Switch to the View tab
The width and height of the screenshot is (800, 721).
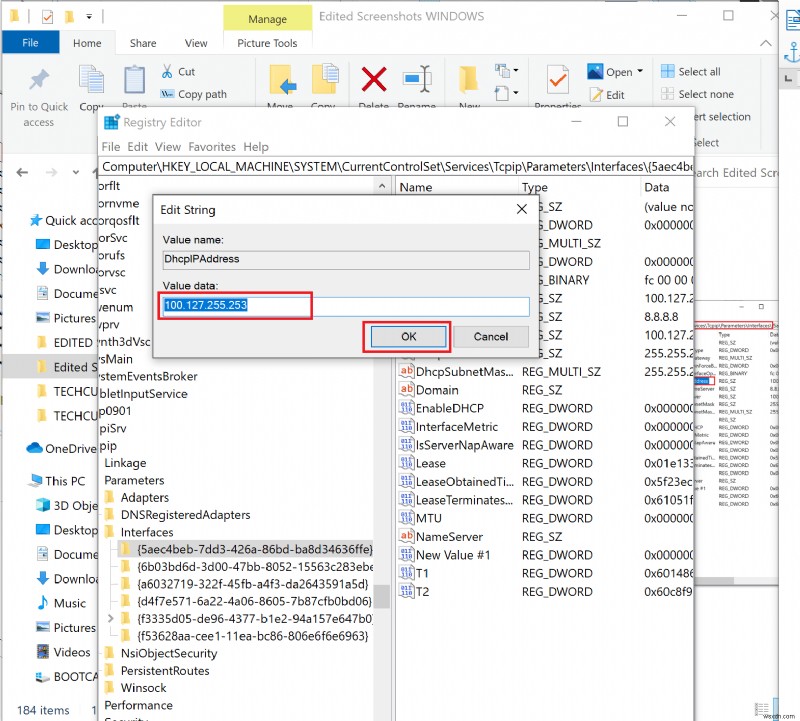(196, 43)
